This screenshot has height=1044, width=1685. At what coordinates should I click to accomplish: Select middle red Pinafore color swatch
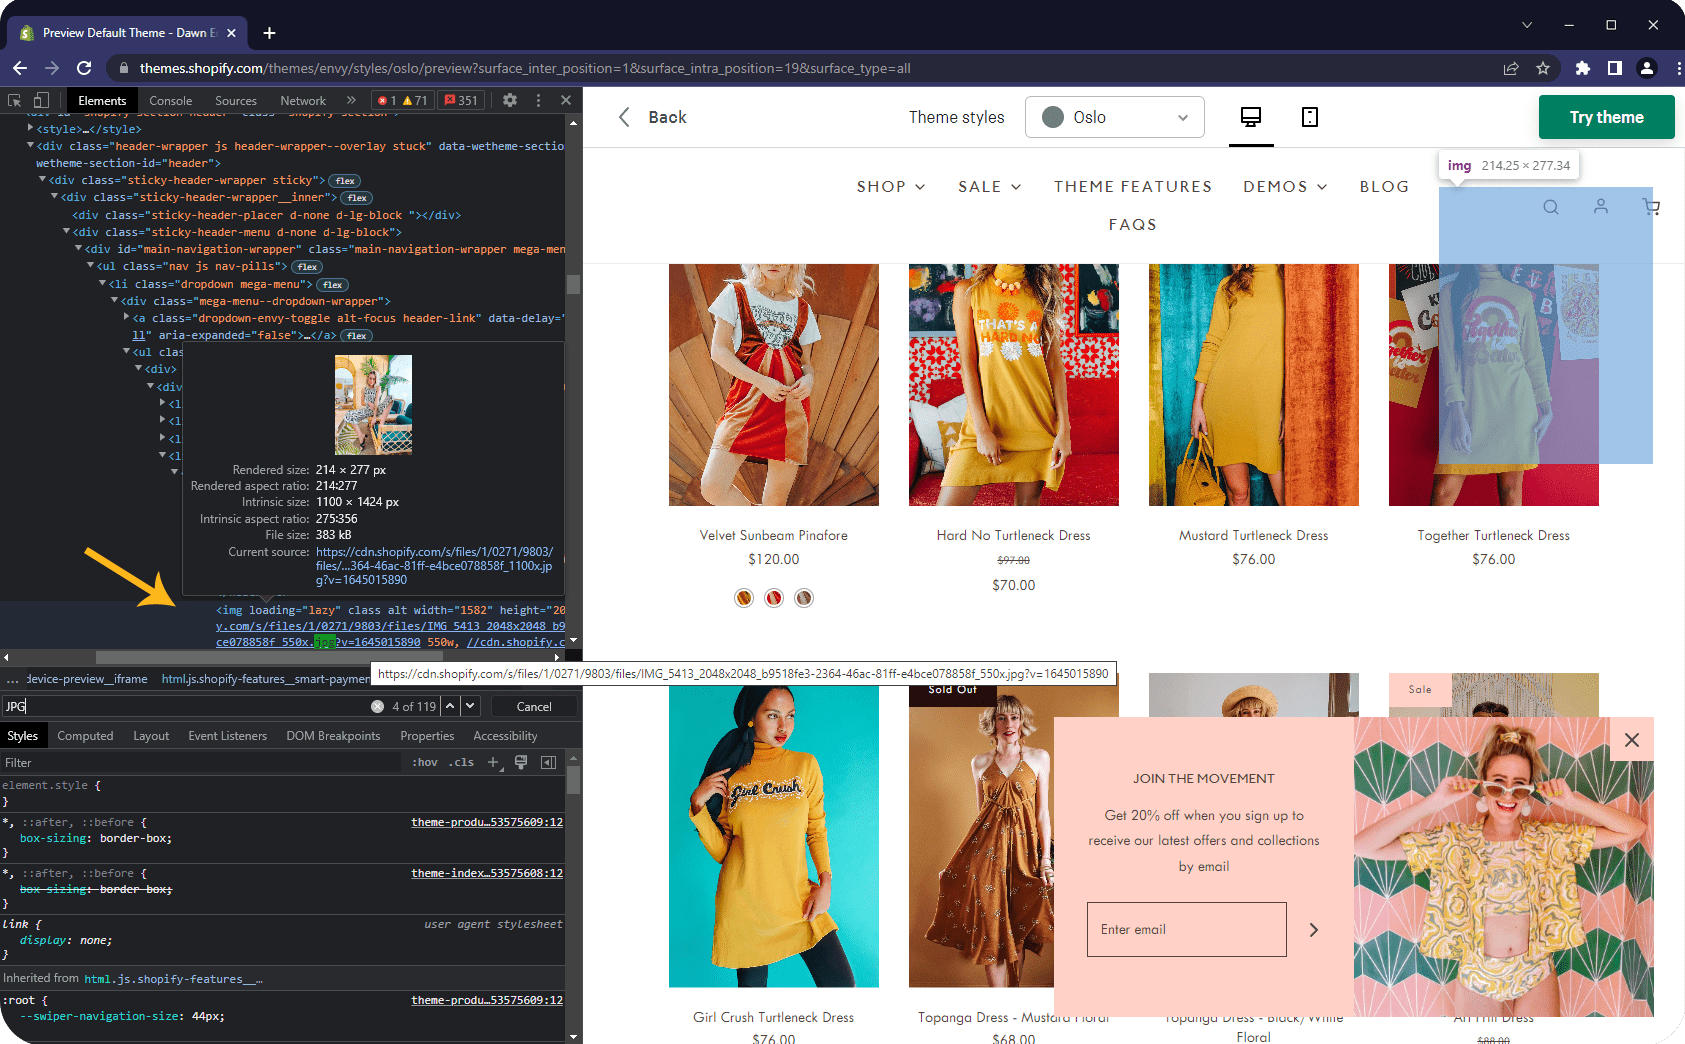774,598
